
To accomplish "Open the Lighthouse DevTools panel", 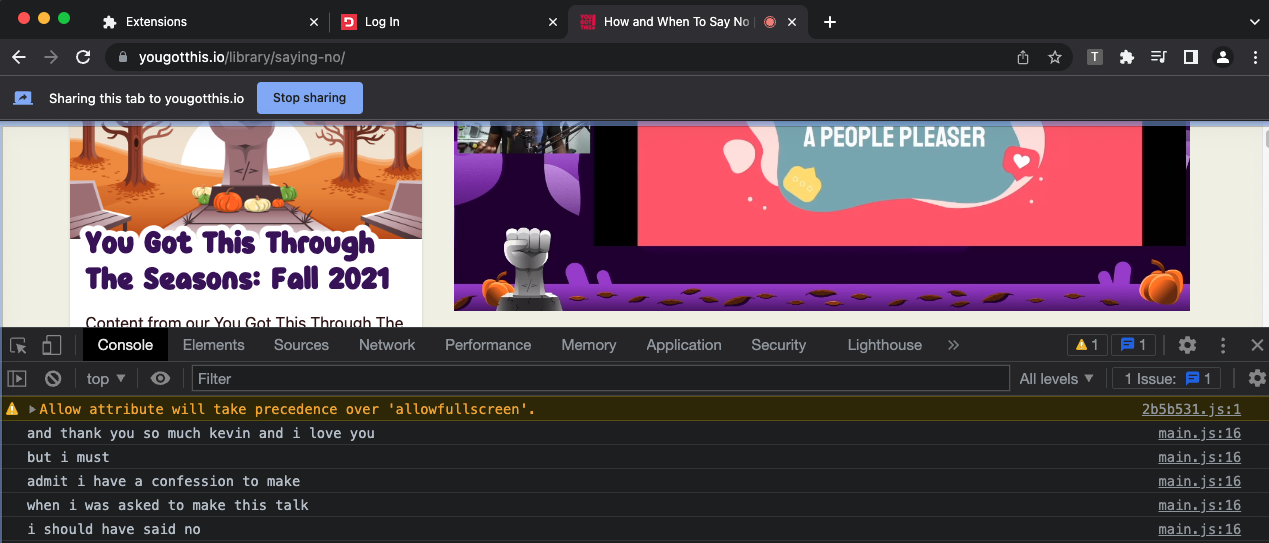I will pyautogui.click(x=884, y=345).
